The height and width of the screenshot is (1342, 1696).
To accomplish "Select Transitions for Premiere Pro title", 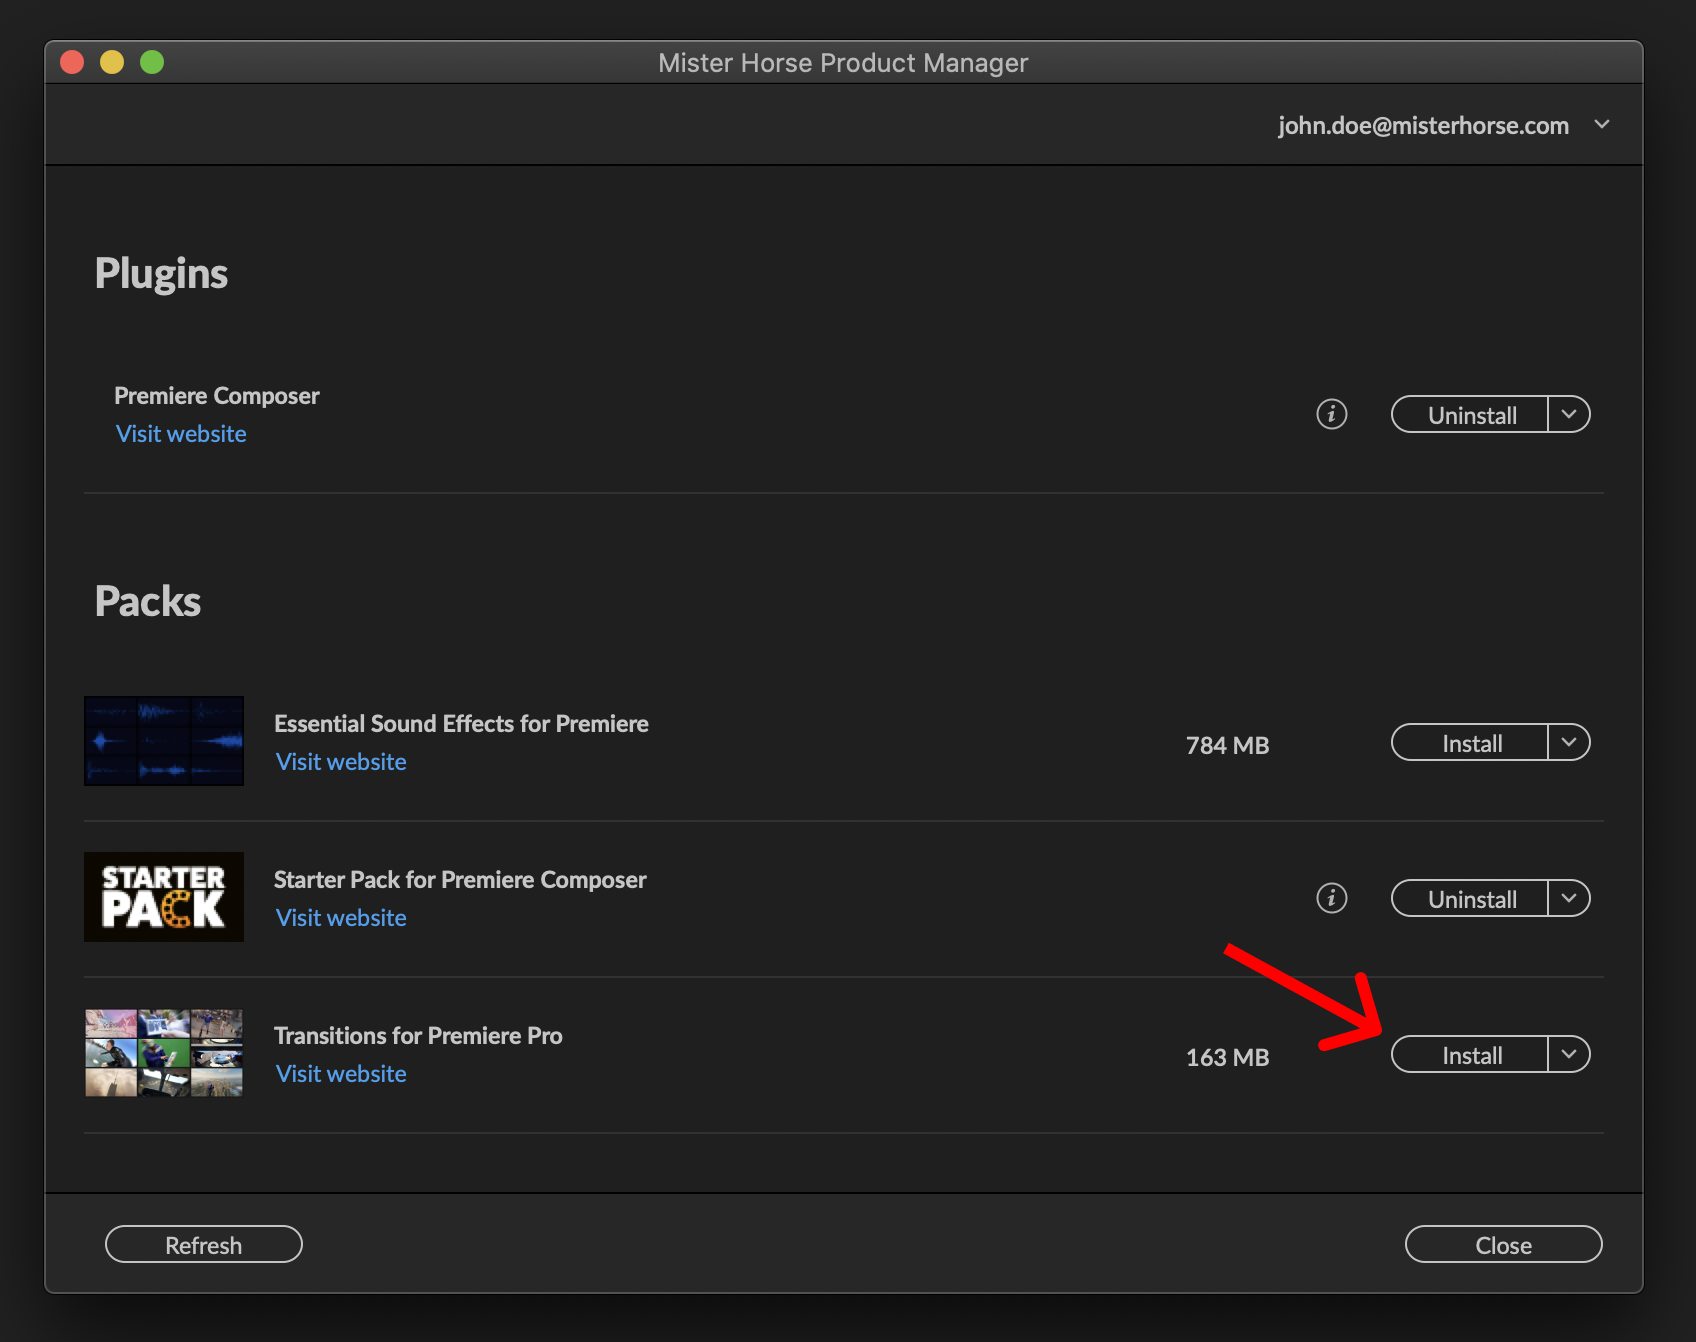I will pos(418,1036).
